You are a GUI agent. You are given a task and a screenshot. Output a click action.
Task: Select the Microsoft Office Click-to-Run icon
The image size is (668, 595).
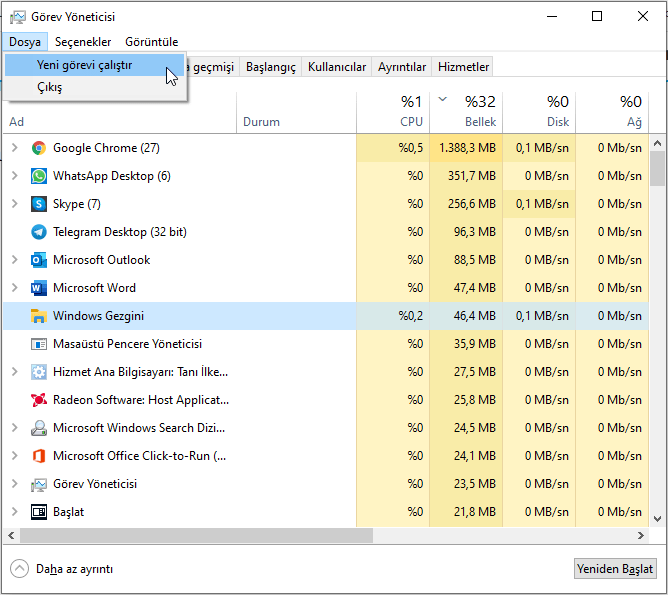39,456
